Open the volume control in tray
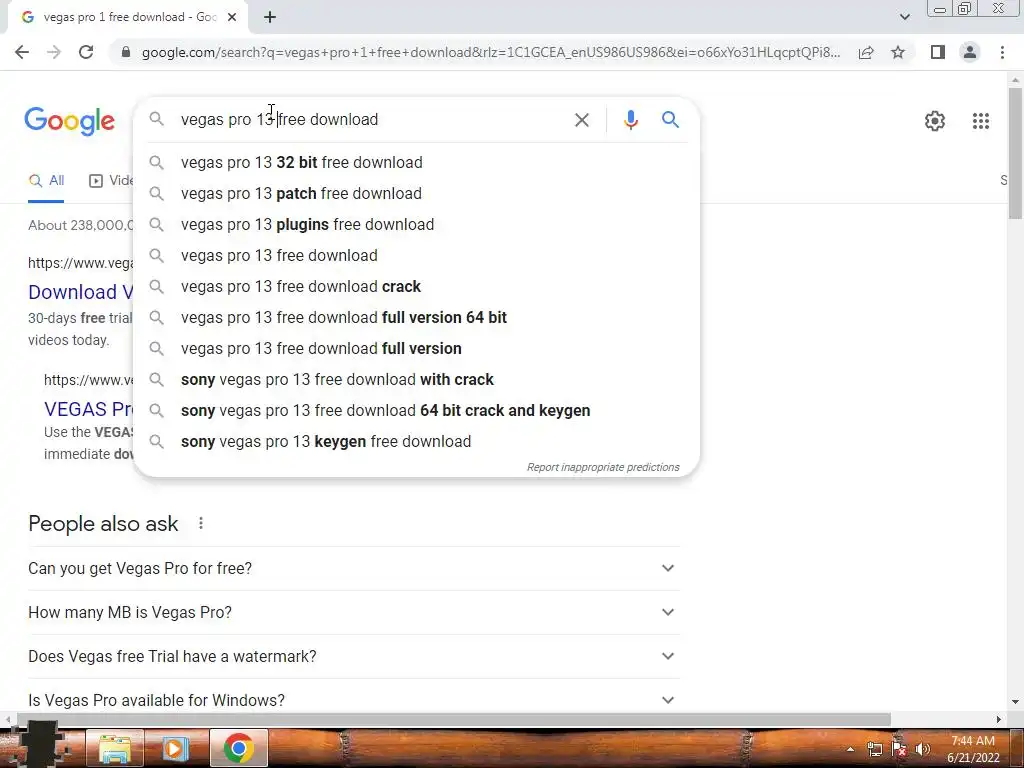 (923, 749)
